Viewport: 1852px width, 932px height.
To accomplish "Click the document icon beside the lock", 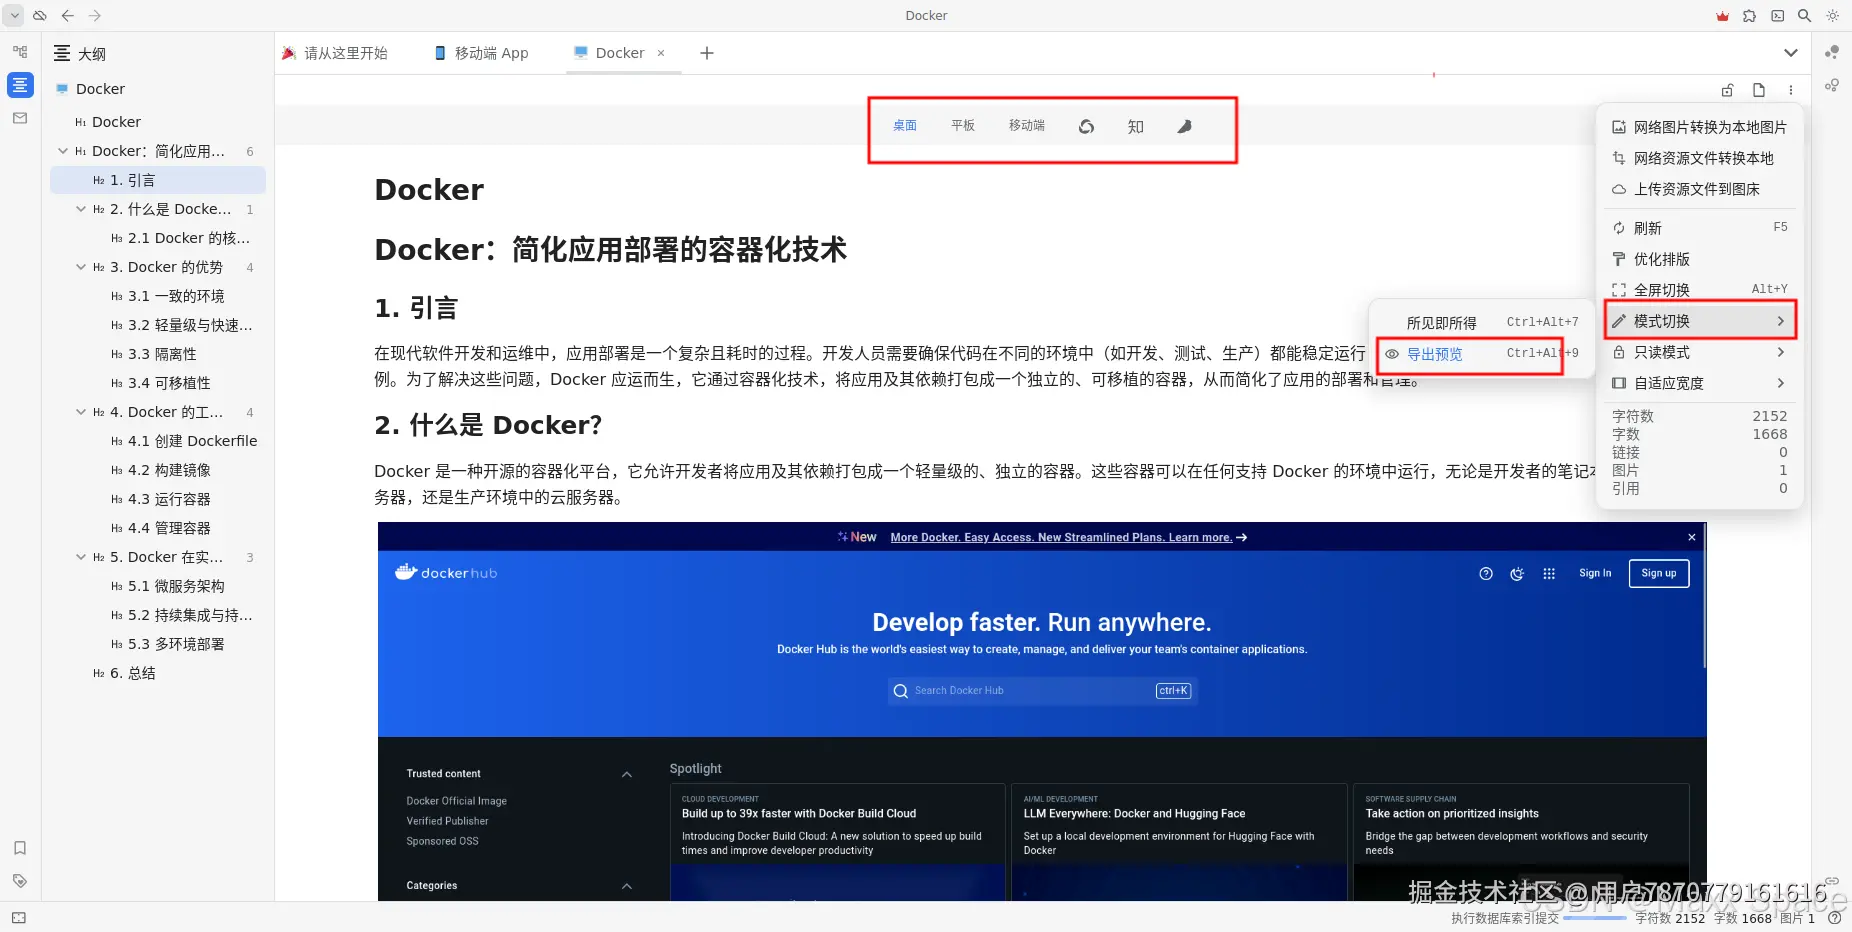I will (x=1759, y=90).
